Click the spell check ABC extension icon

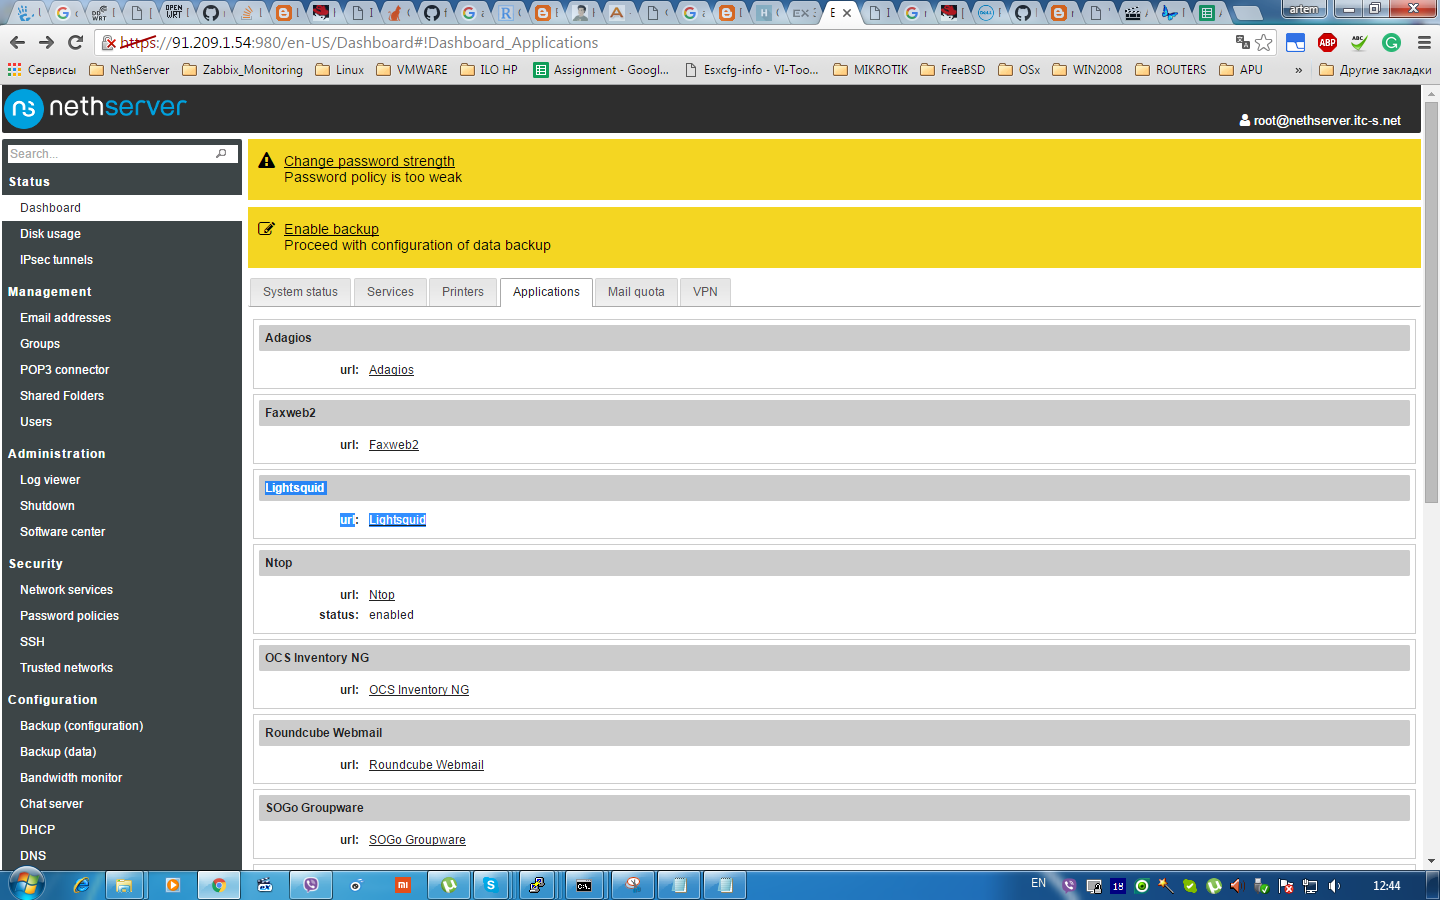(1359, 42)
